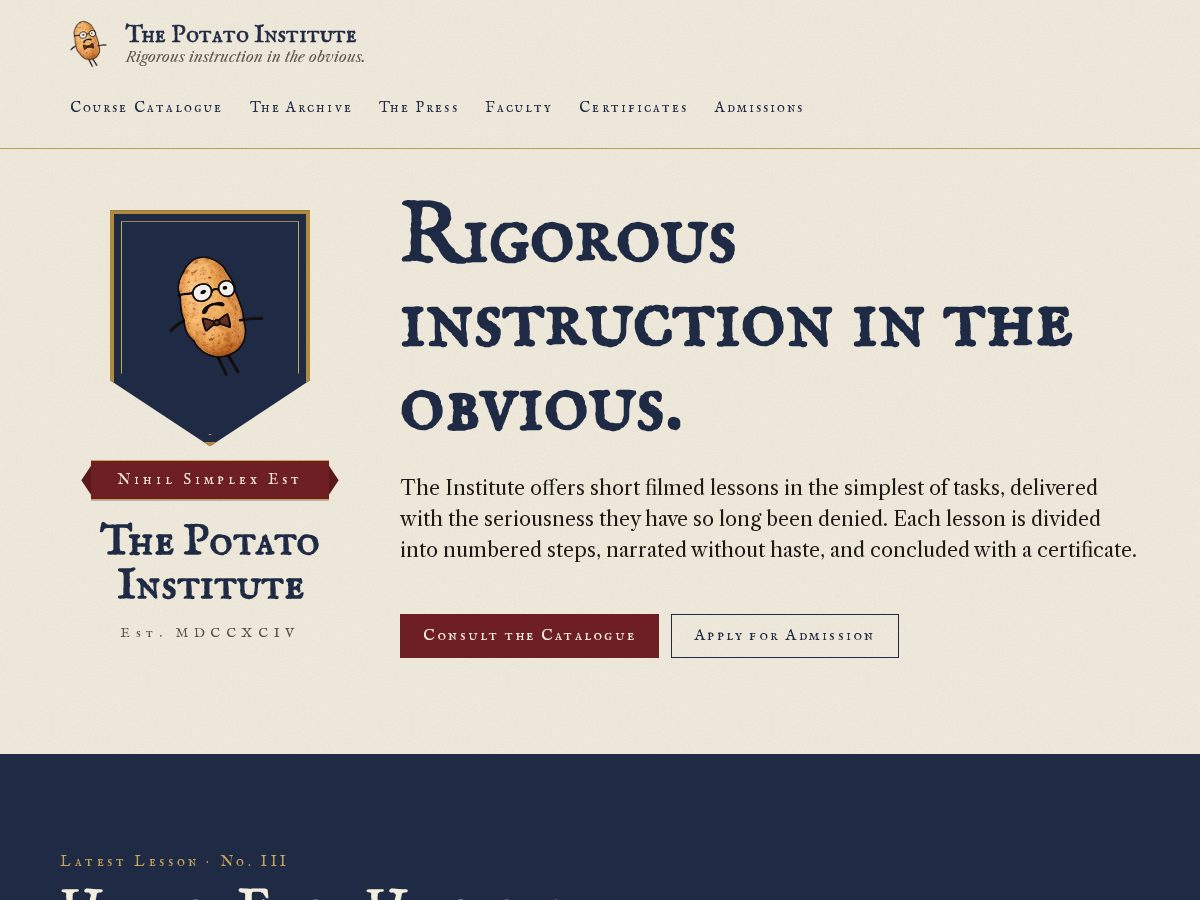Visit the Faculty page
This screenshot has height=900, width=1200.
(519, 107)
